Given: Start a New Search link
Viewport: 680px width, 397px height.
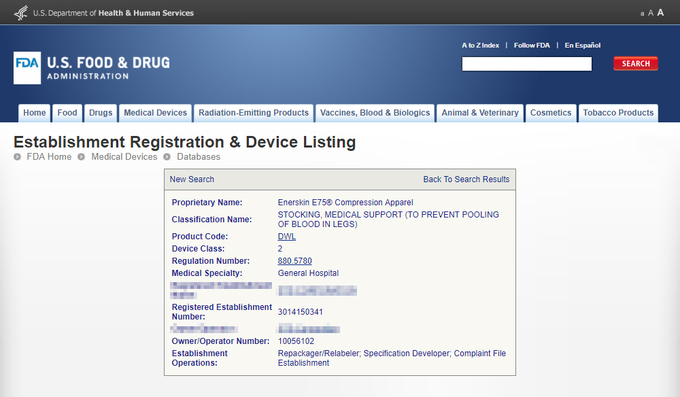Looking at the screenshot, I should [192, 179].
